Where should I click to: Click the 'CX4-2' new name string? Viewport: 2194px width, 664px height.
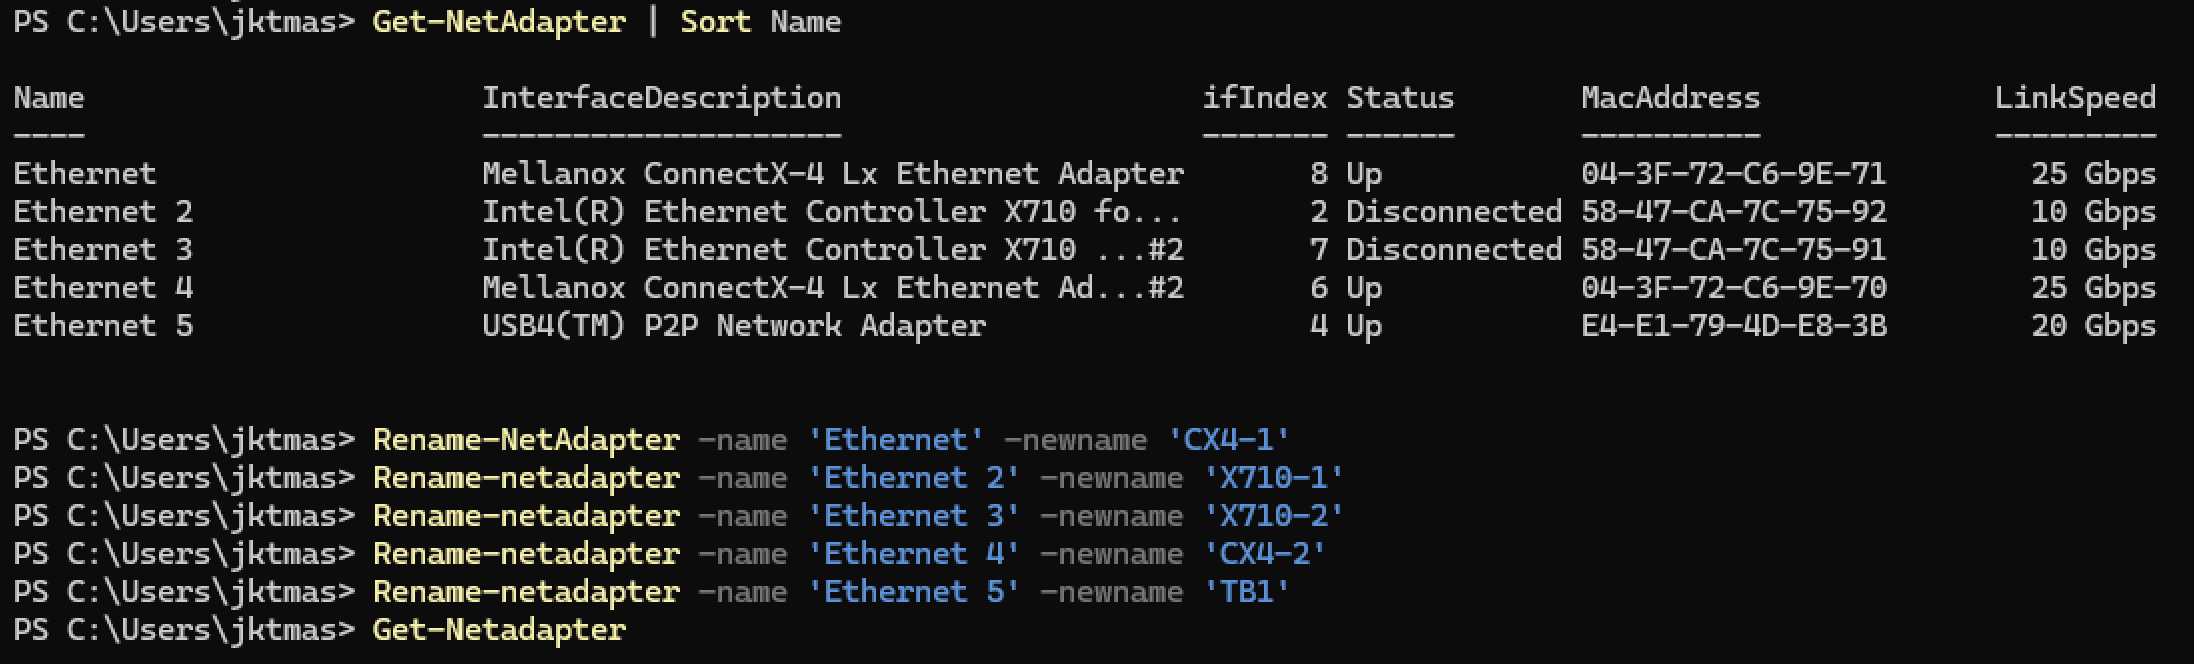coord(1265,554)
